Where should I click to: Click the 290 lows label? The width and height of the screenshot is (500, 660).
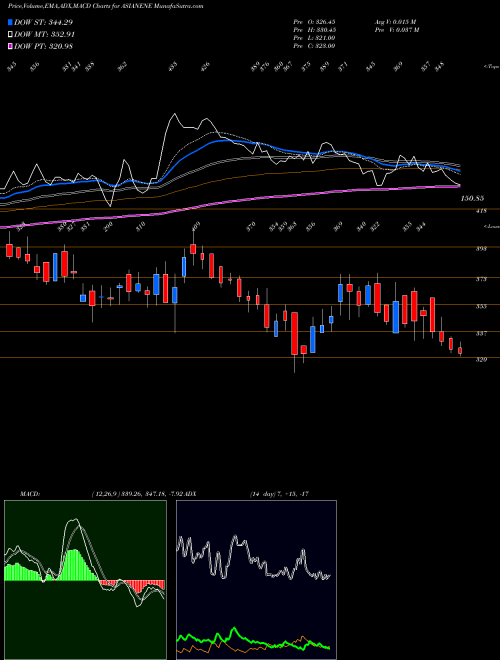(109, 228)
